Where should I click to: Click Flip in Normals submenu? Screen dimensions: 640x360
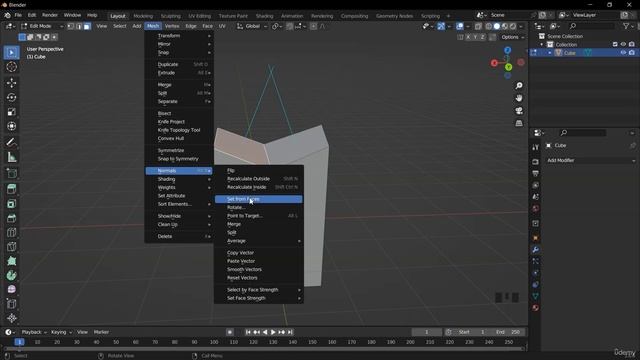pos(259,170)
